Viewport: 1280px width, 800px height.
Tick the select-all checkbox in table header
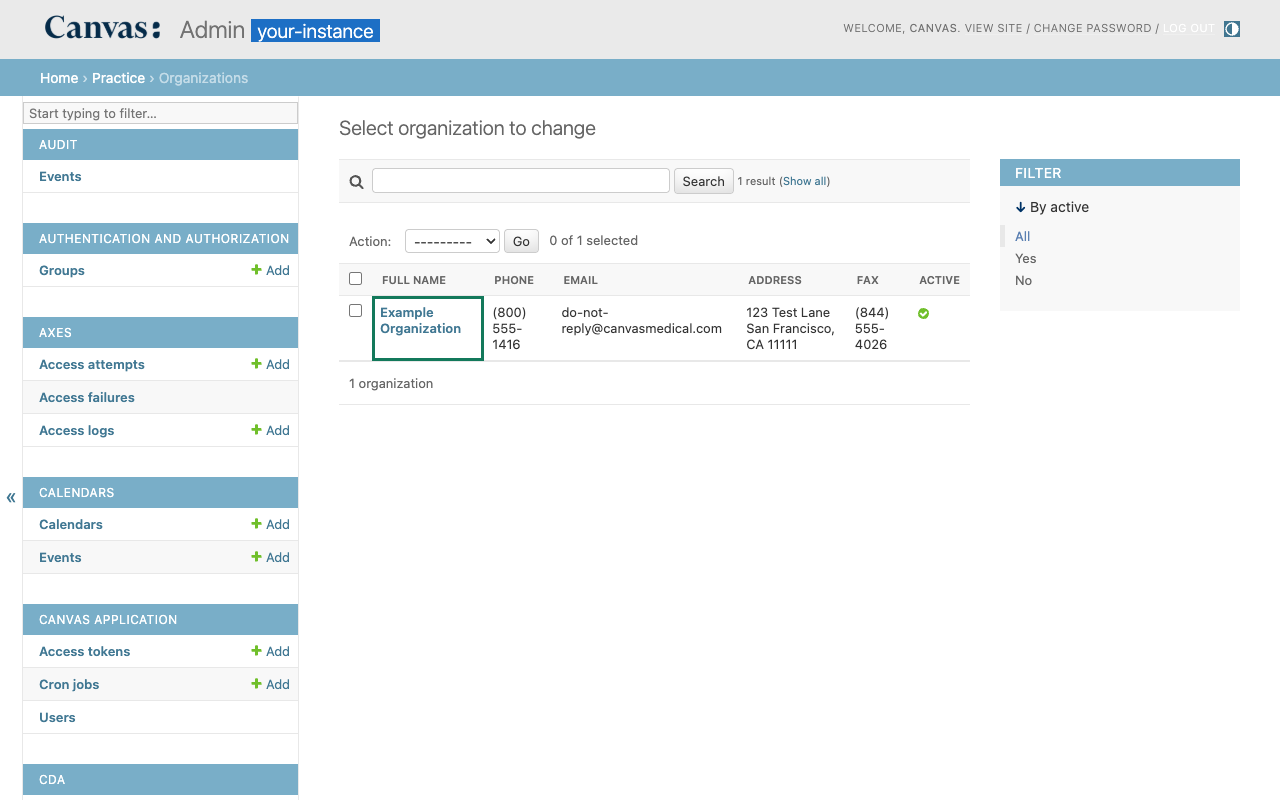(x=355, y=279)
